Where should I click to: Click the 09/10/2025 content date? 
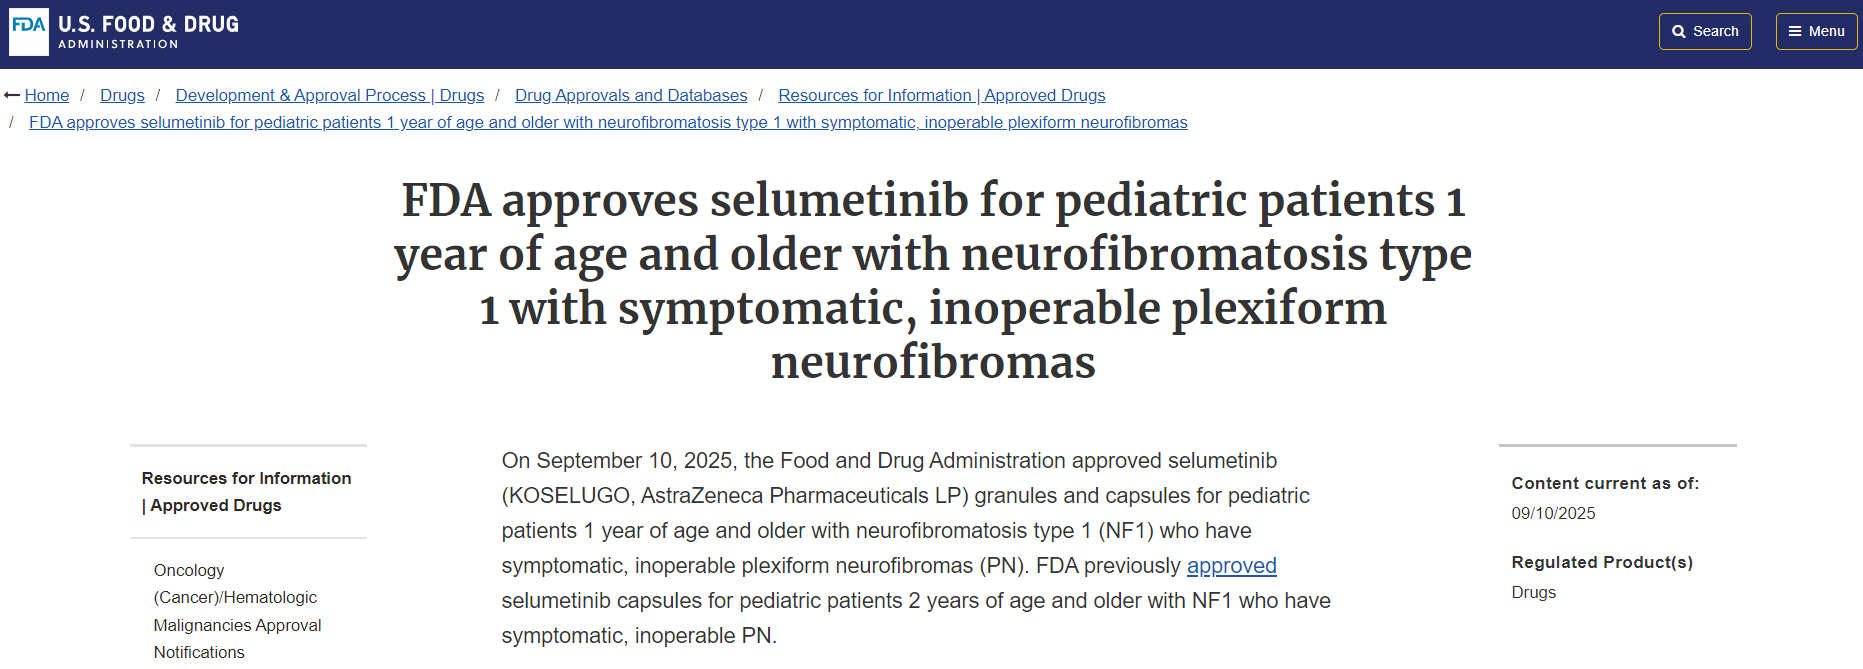point(1553,514)
